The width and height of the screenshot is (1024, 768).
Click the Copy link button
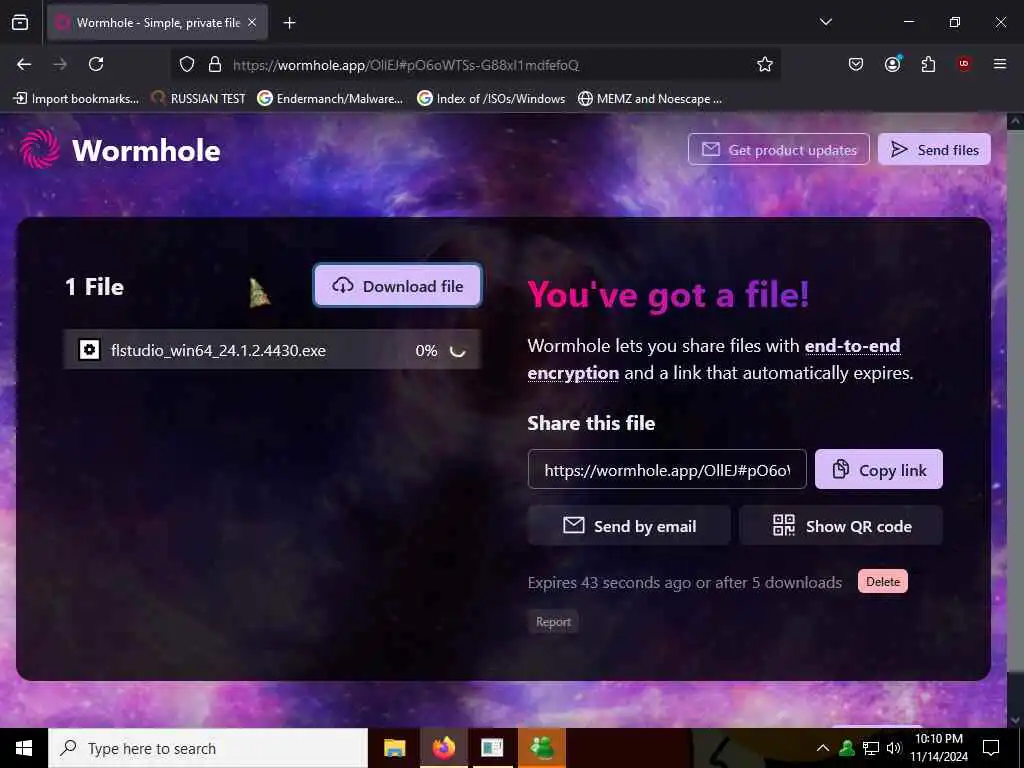879,470
